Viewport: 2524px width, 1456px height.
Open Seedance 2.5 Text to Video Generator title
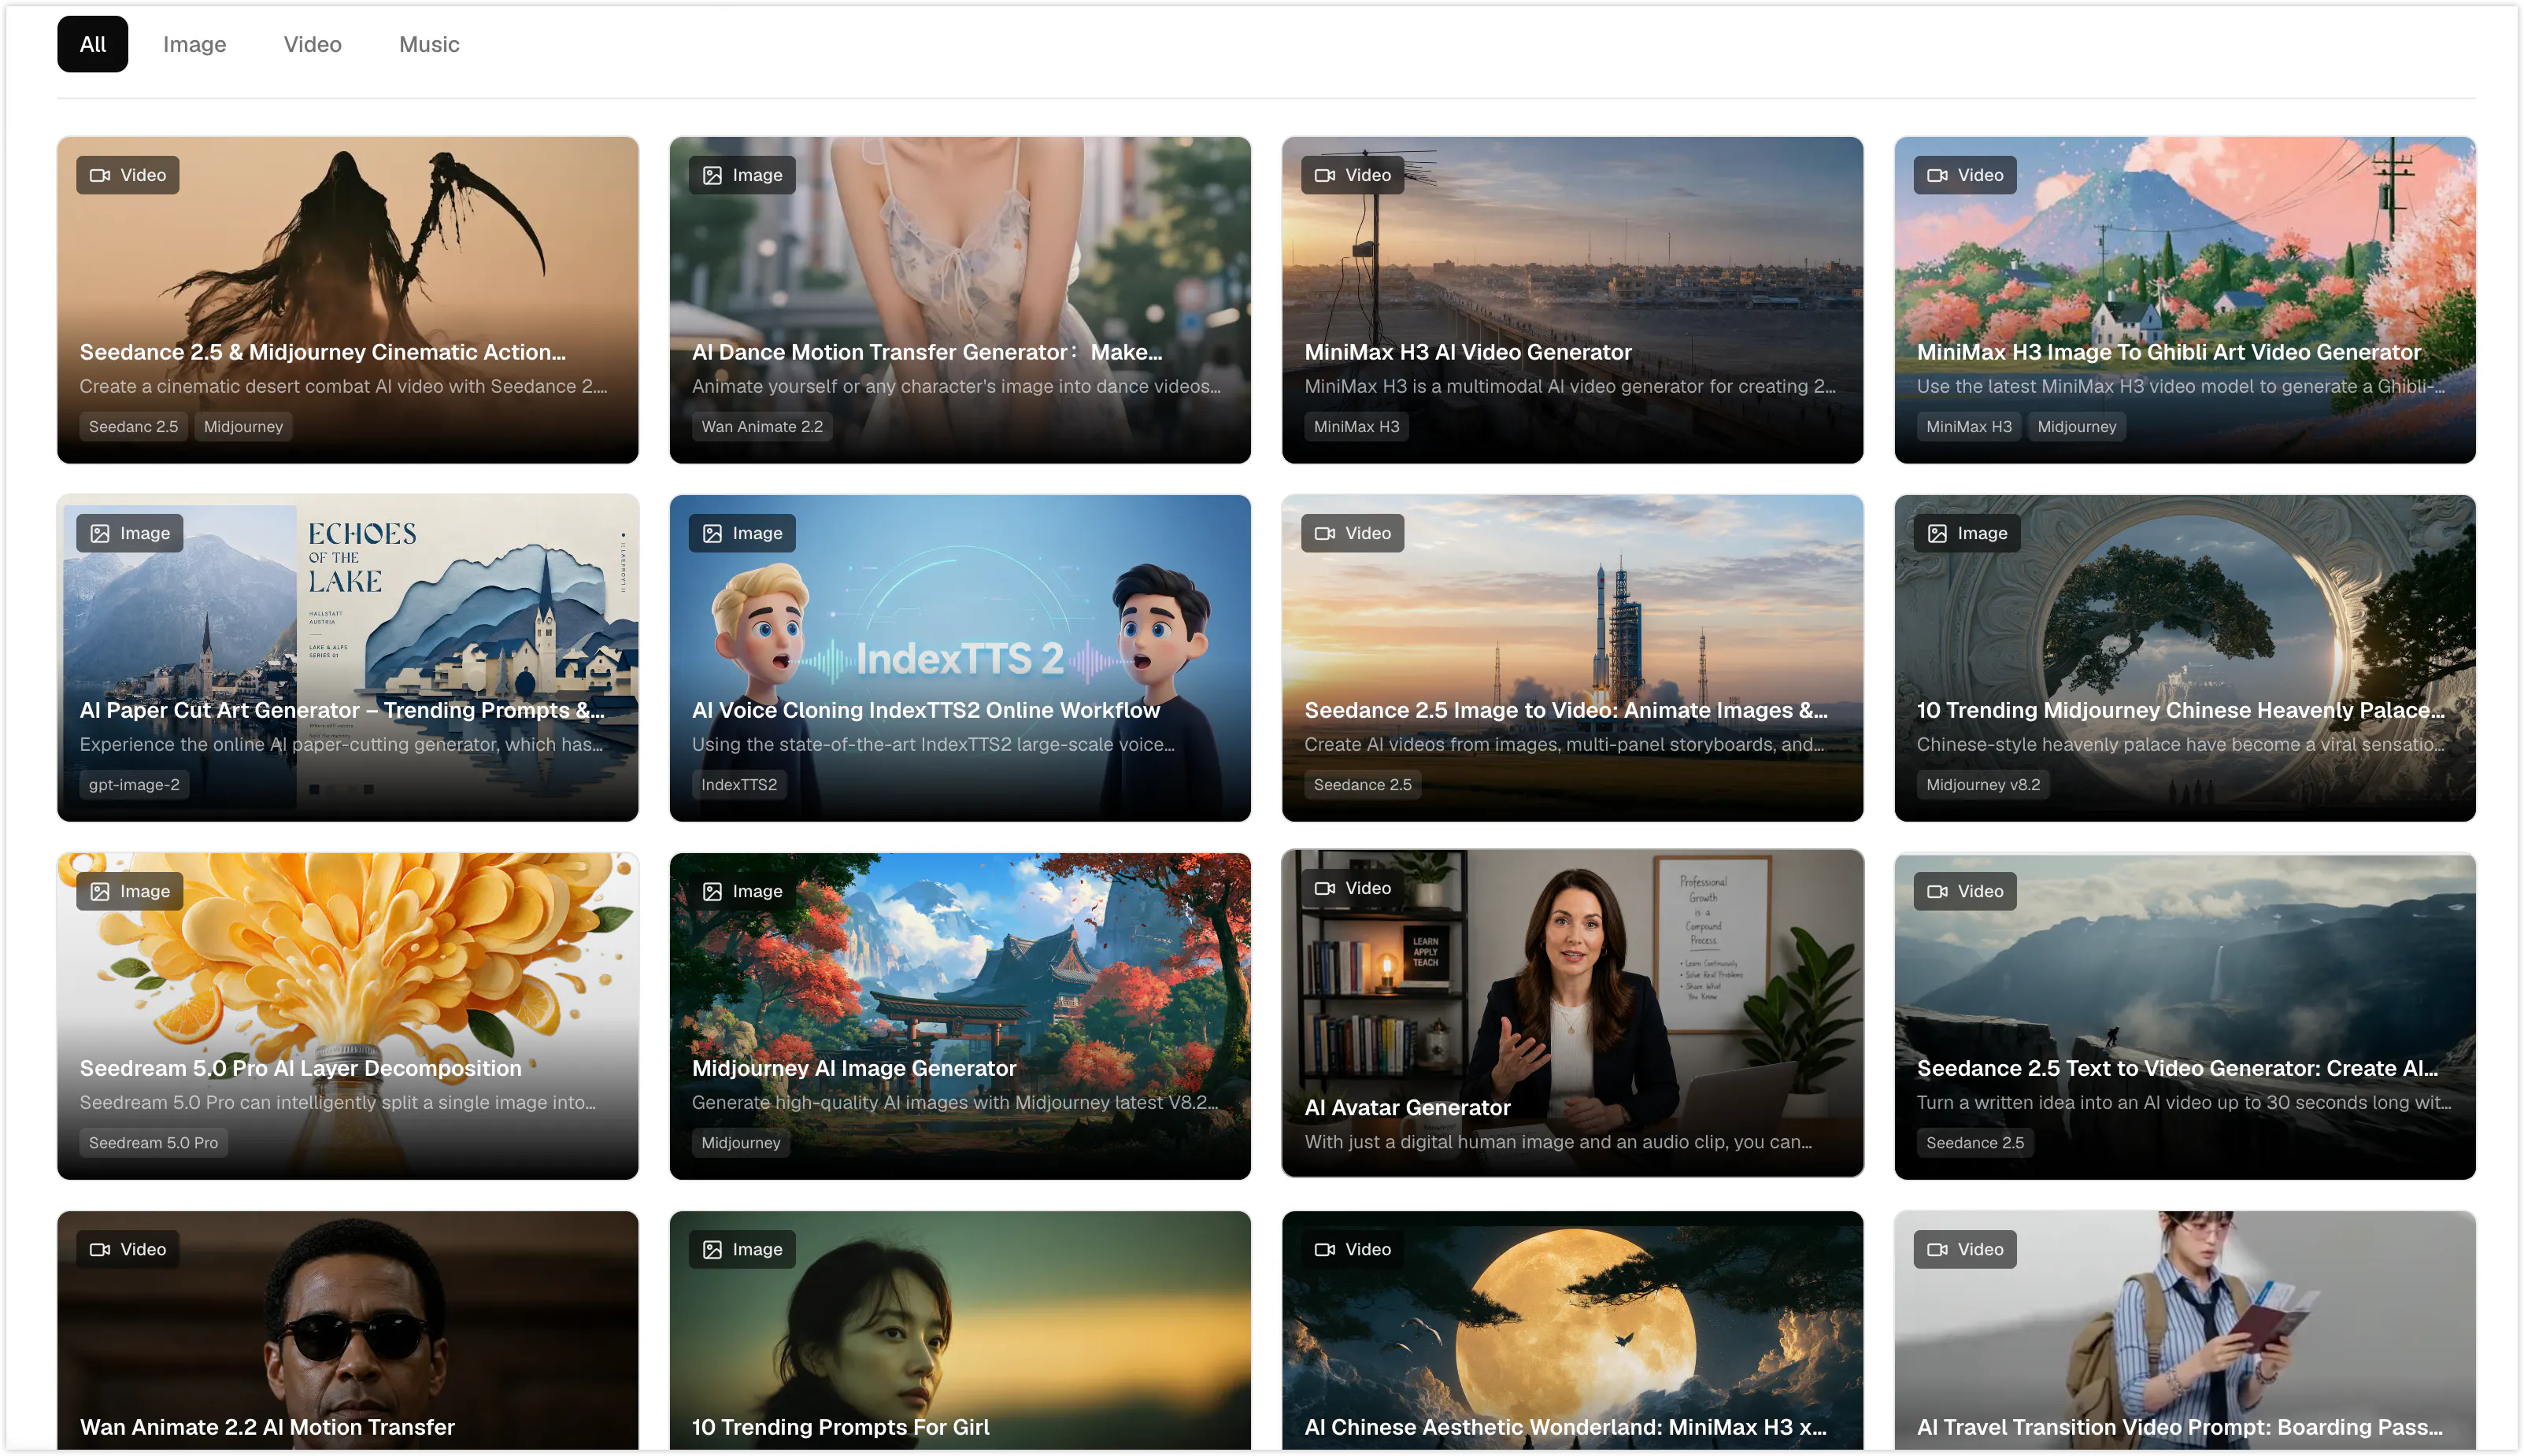pyautogui.click(x=2178, y=1068)
